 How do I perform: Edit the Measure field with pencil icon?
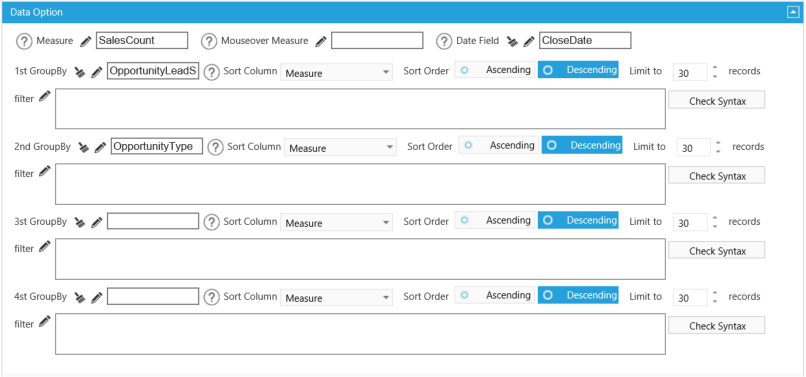(x=86, y=41)
